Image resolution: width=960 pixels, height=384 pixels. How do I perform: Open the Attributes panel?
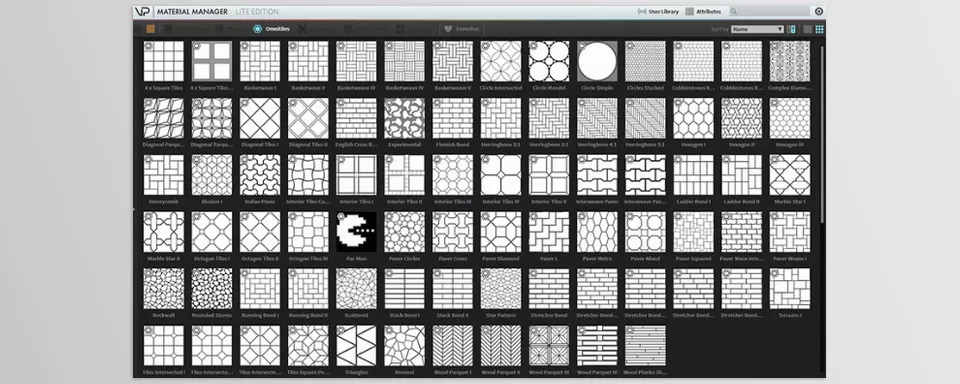[x=703, y=12]
